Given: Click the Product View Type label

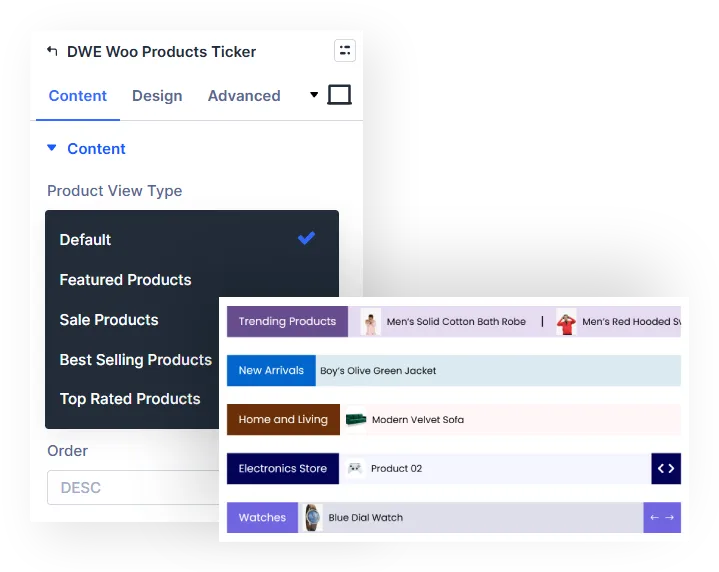Looking at the screenshot, I should pyautogui.click(x=115, y=190).
